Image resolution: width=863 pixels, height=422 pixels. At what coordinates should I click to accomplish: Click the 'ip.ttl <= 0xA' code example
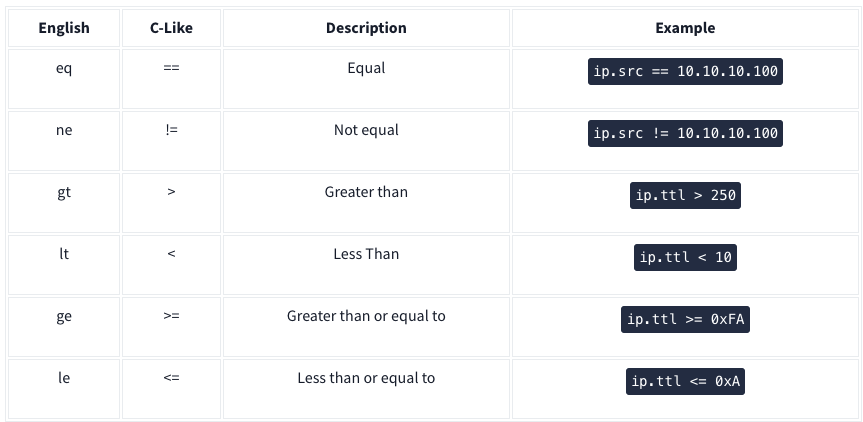[x=685, y=381]
